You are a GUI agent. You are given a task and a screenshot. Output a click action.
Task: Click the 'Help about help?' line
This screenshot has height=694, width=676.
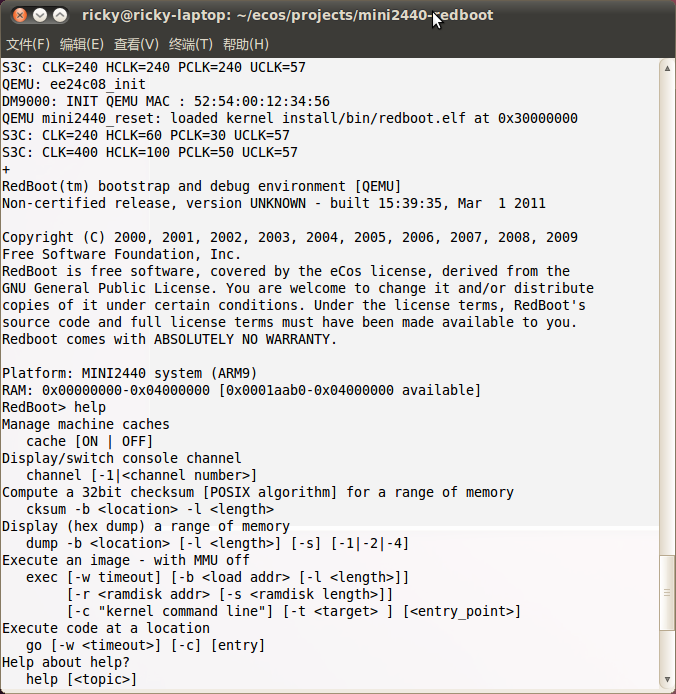point(66,662)
